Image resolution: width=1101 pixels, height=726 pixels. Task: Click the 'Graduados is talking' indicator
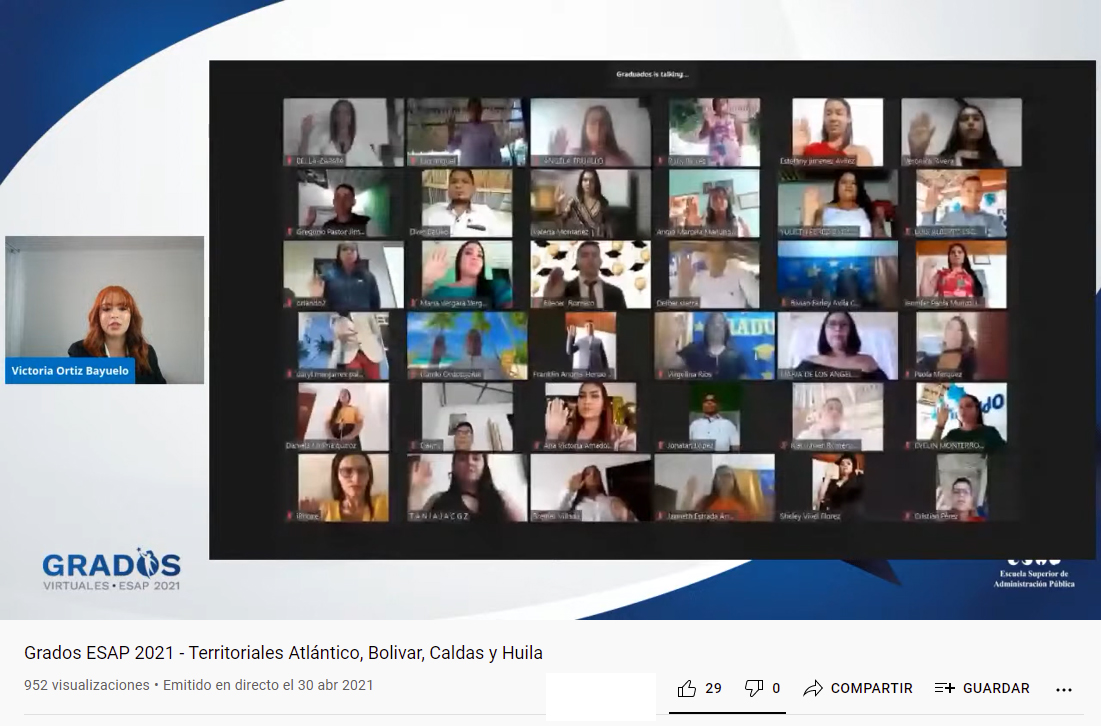tap(651, 74)
